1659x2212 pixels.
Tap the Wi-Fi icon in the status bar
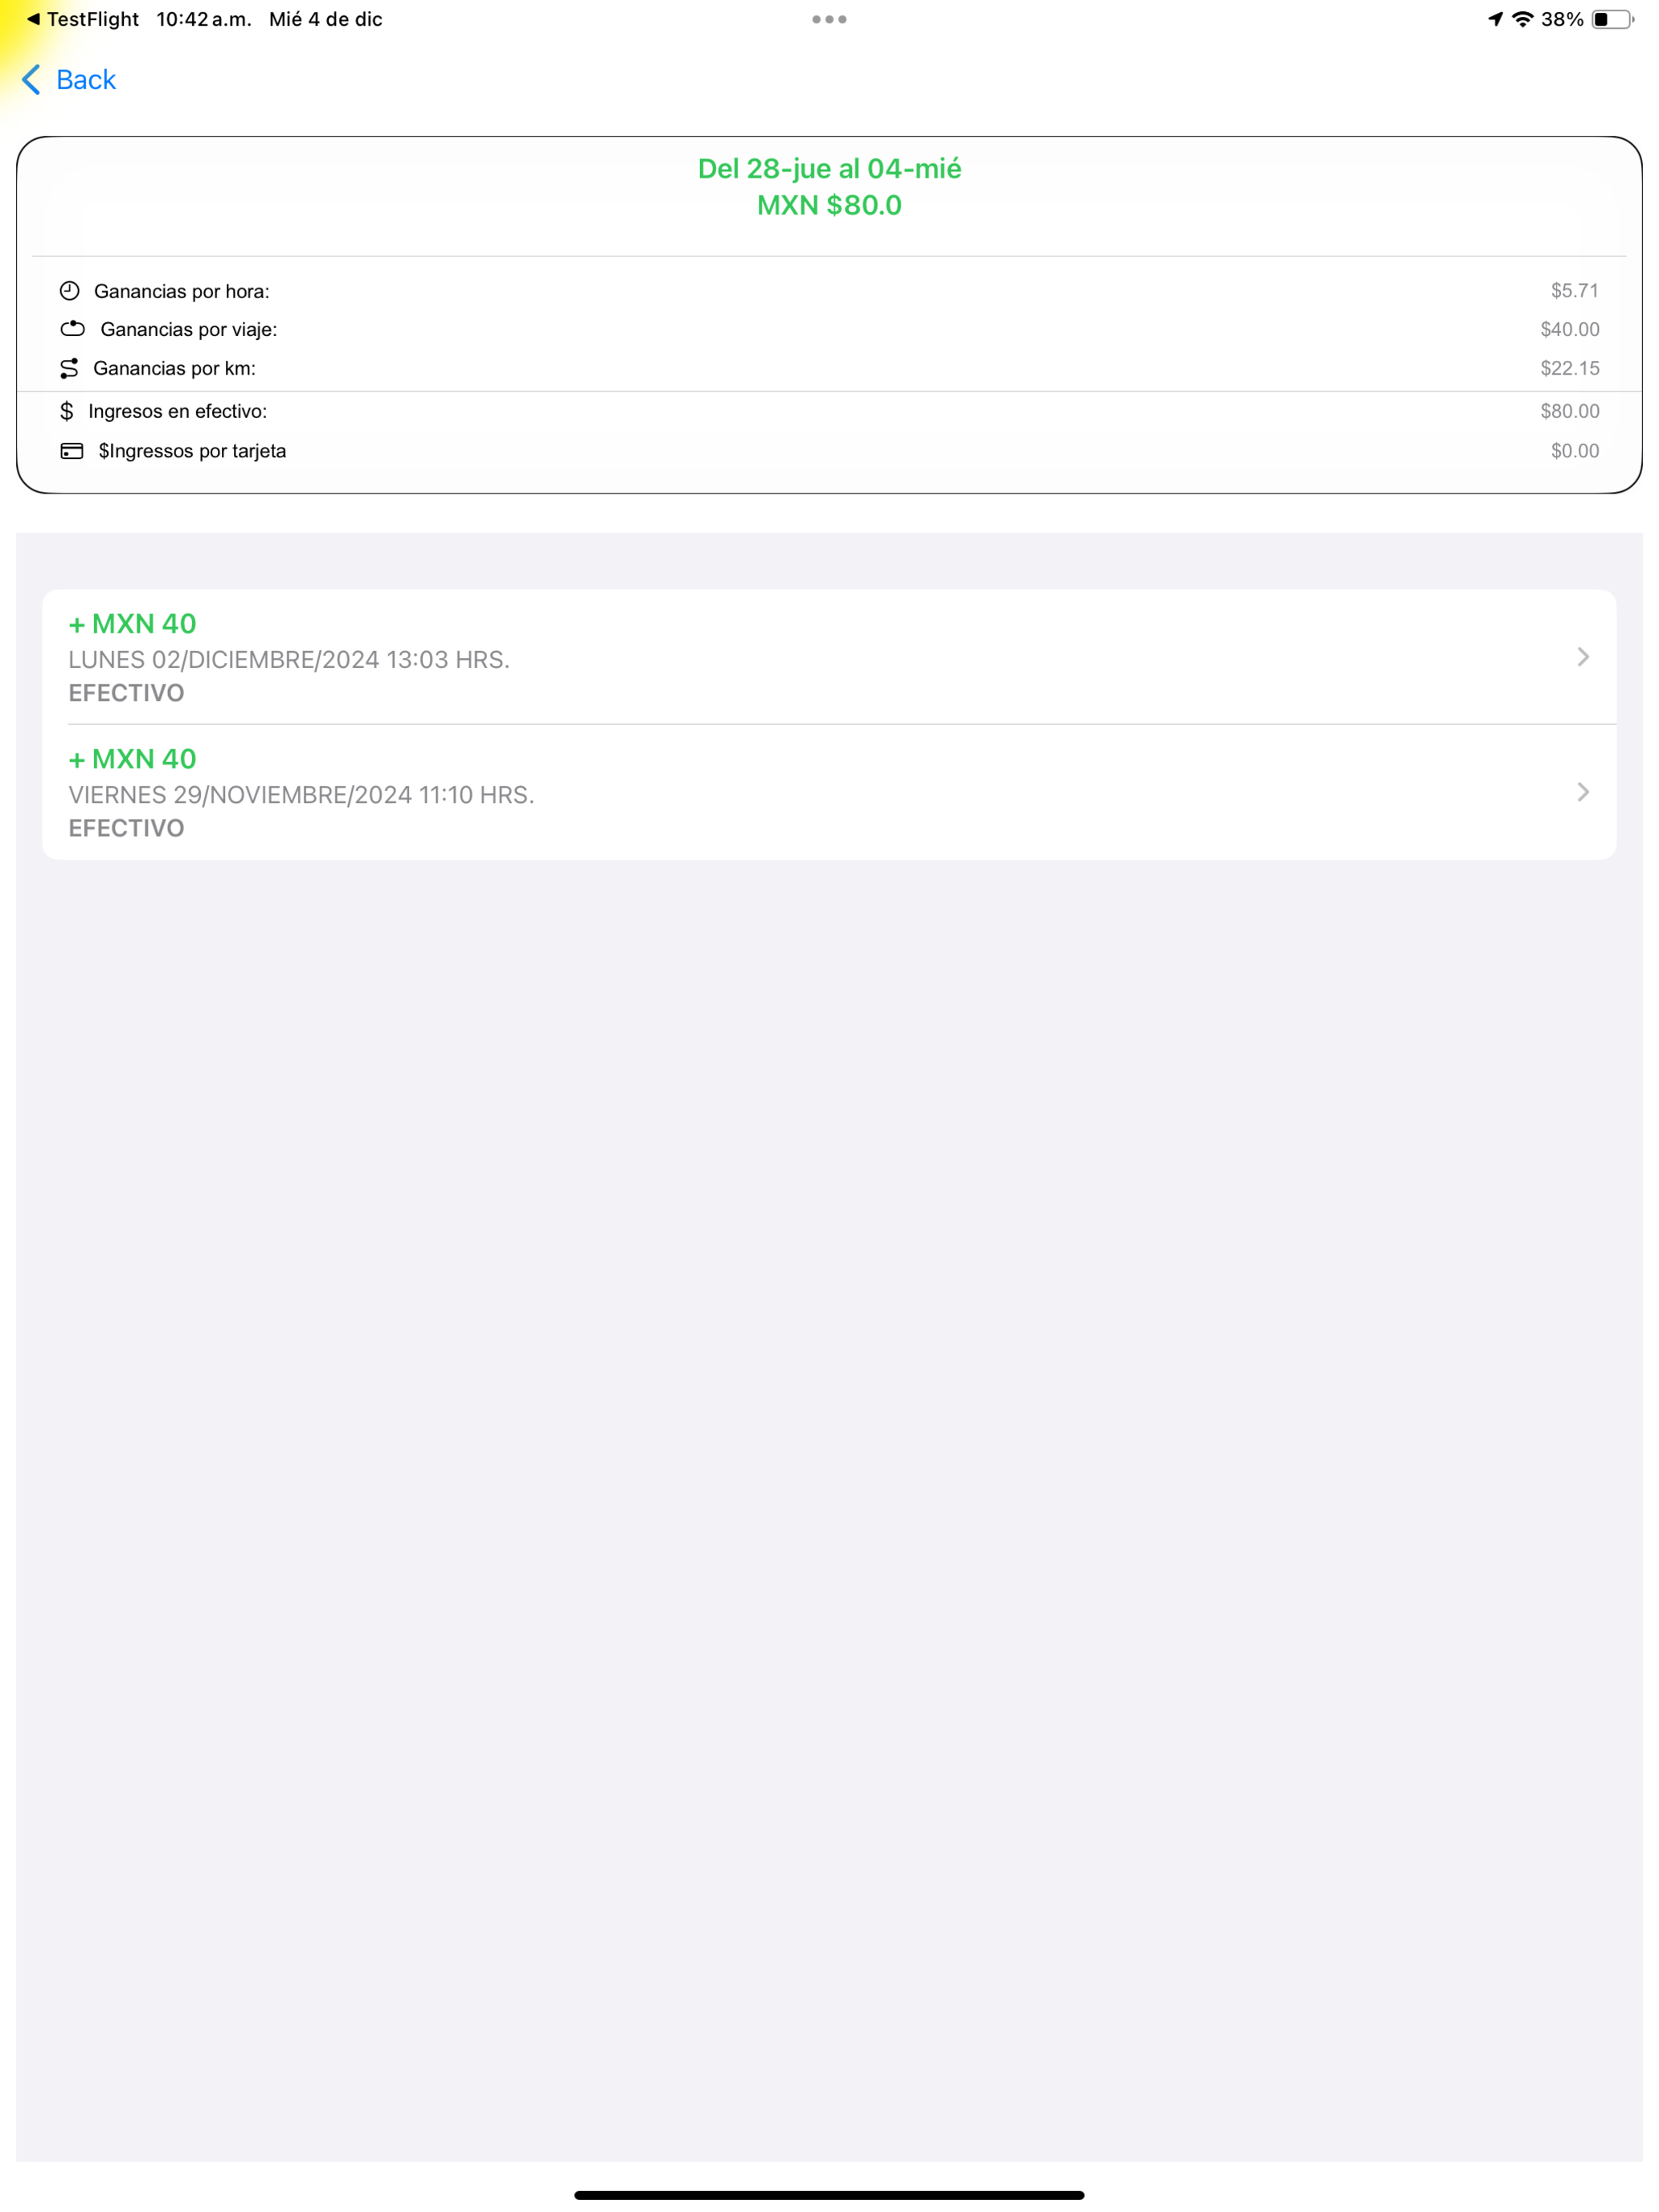(x=1522, y=19)
